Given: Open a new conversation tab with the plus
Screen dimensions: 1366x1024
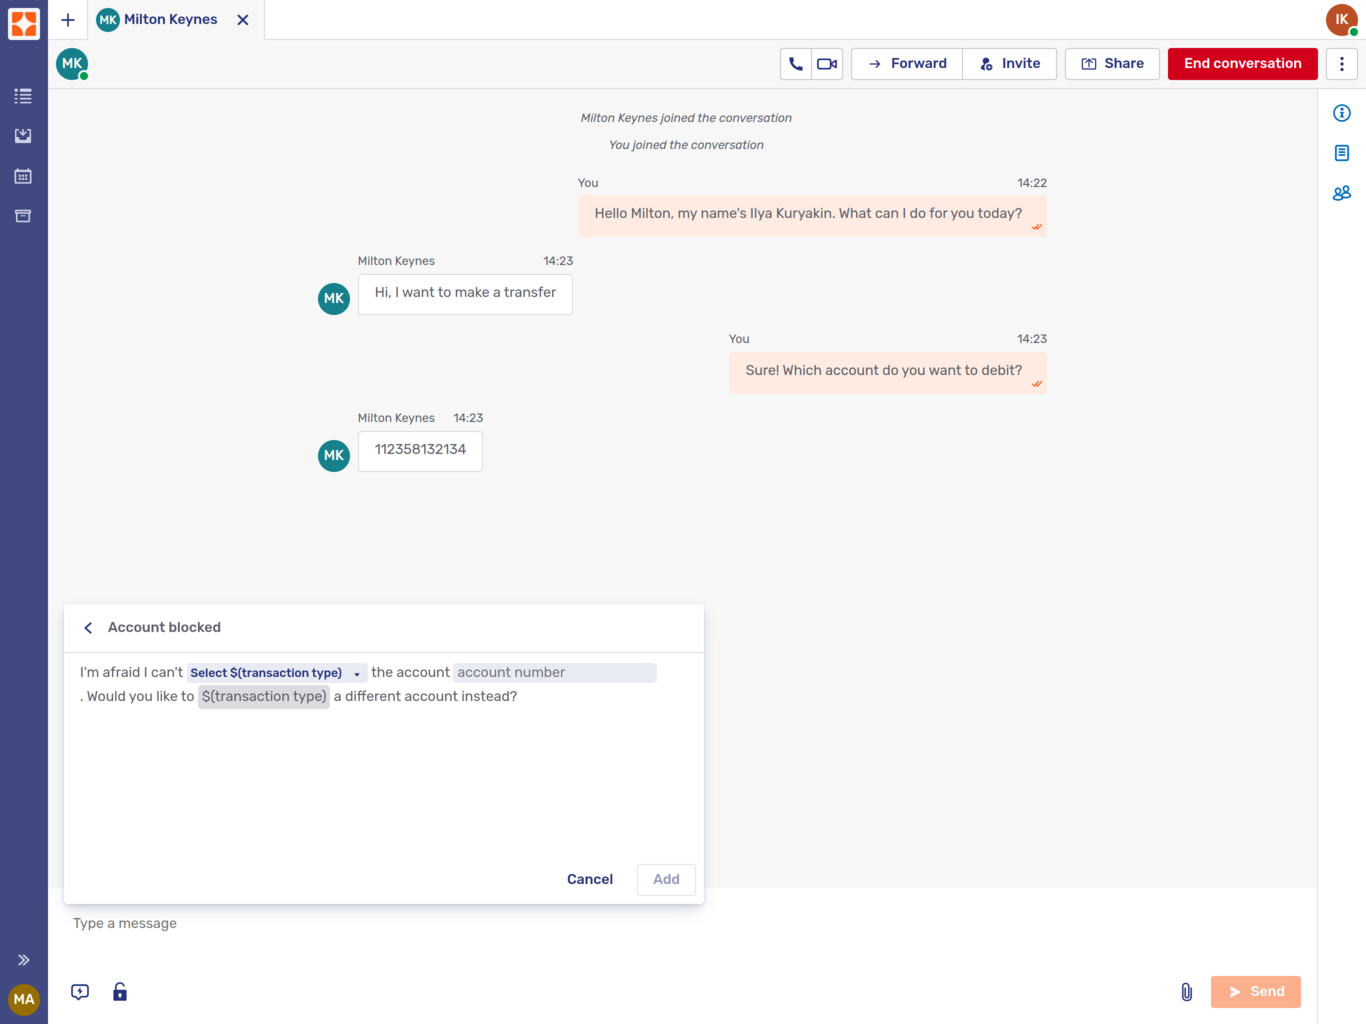Looking at the screenshot, I should coord(67,19).
